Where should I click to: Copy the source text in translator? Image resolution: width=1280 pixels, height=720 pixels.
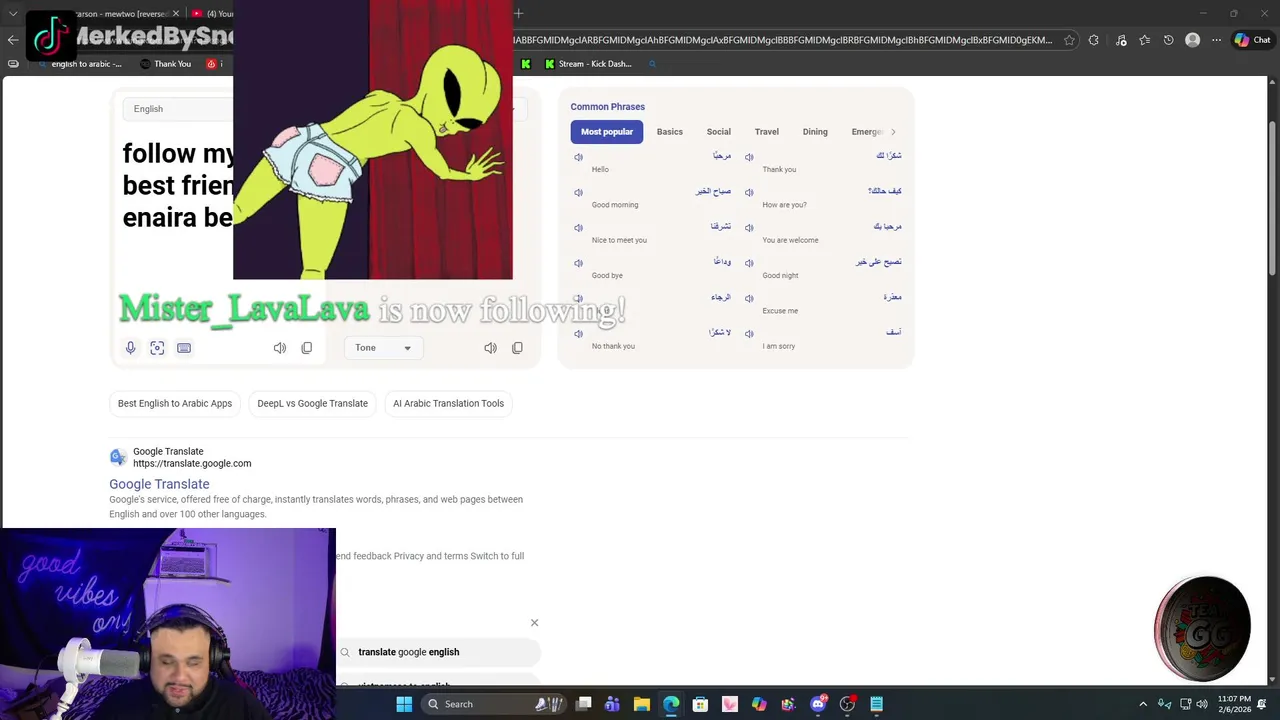coord(307,348)
